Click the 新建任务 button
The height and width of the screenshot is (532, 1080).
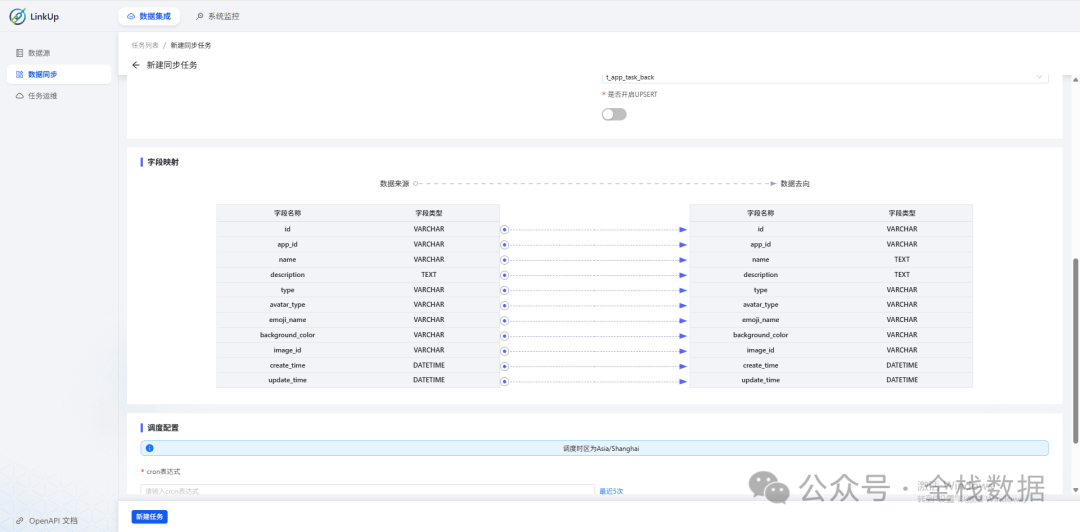coord(150,516)
